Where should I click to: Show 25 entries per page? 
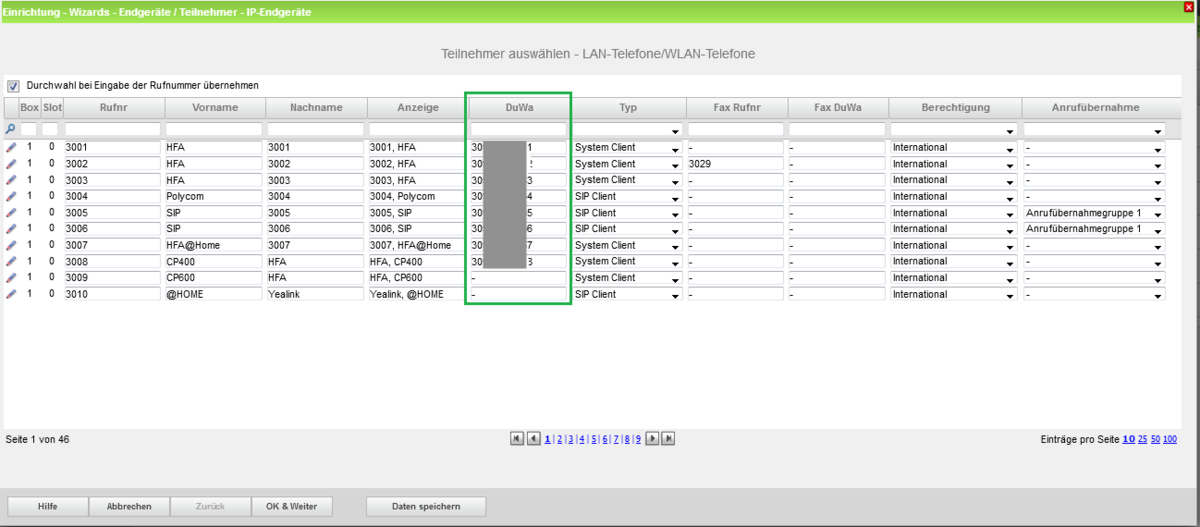click(x=1143, y=440)
